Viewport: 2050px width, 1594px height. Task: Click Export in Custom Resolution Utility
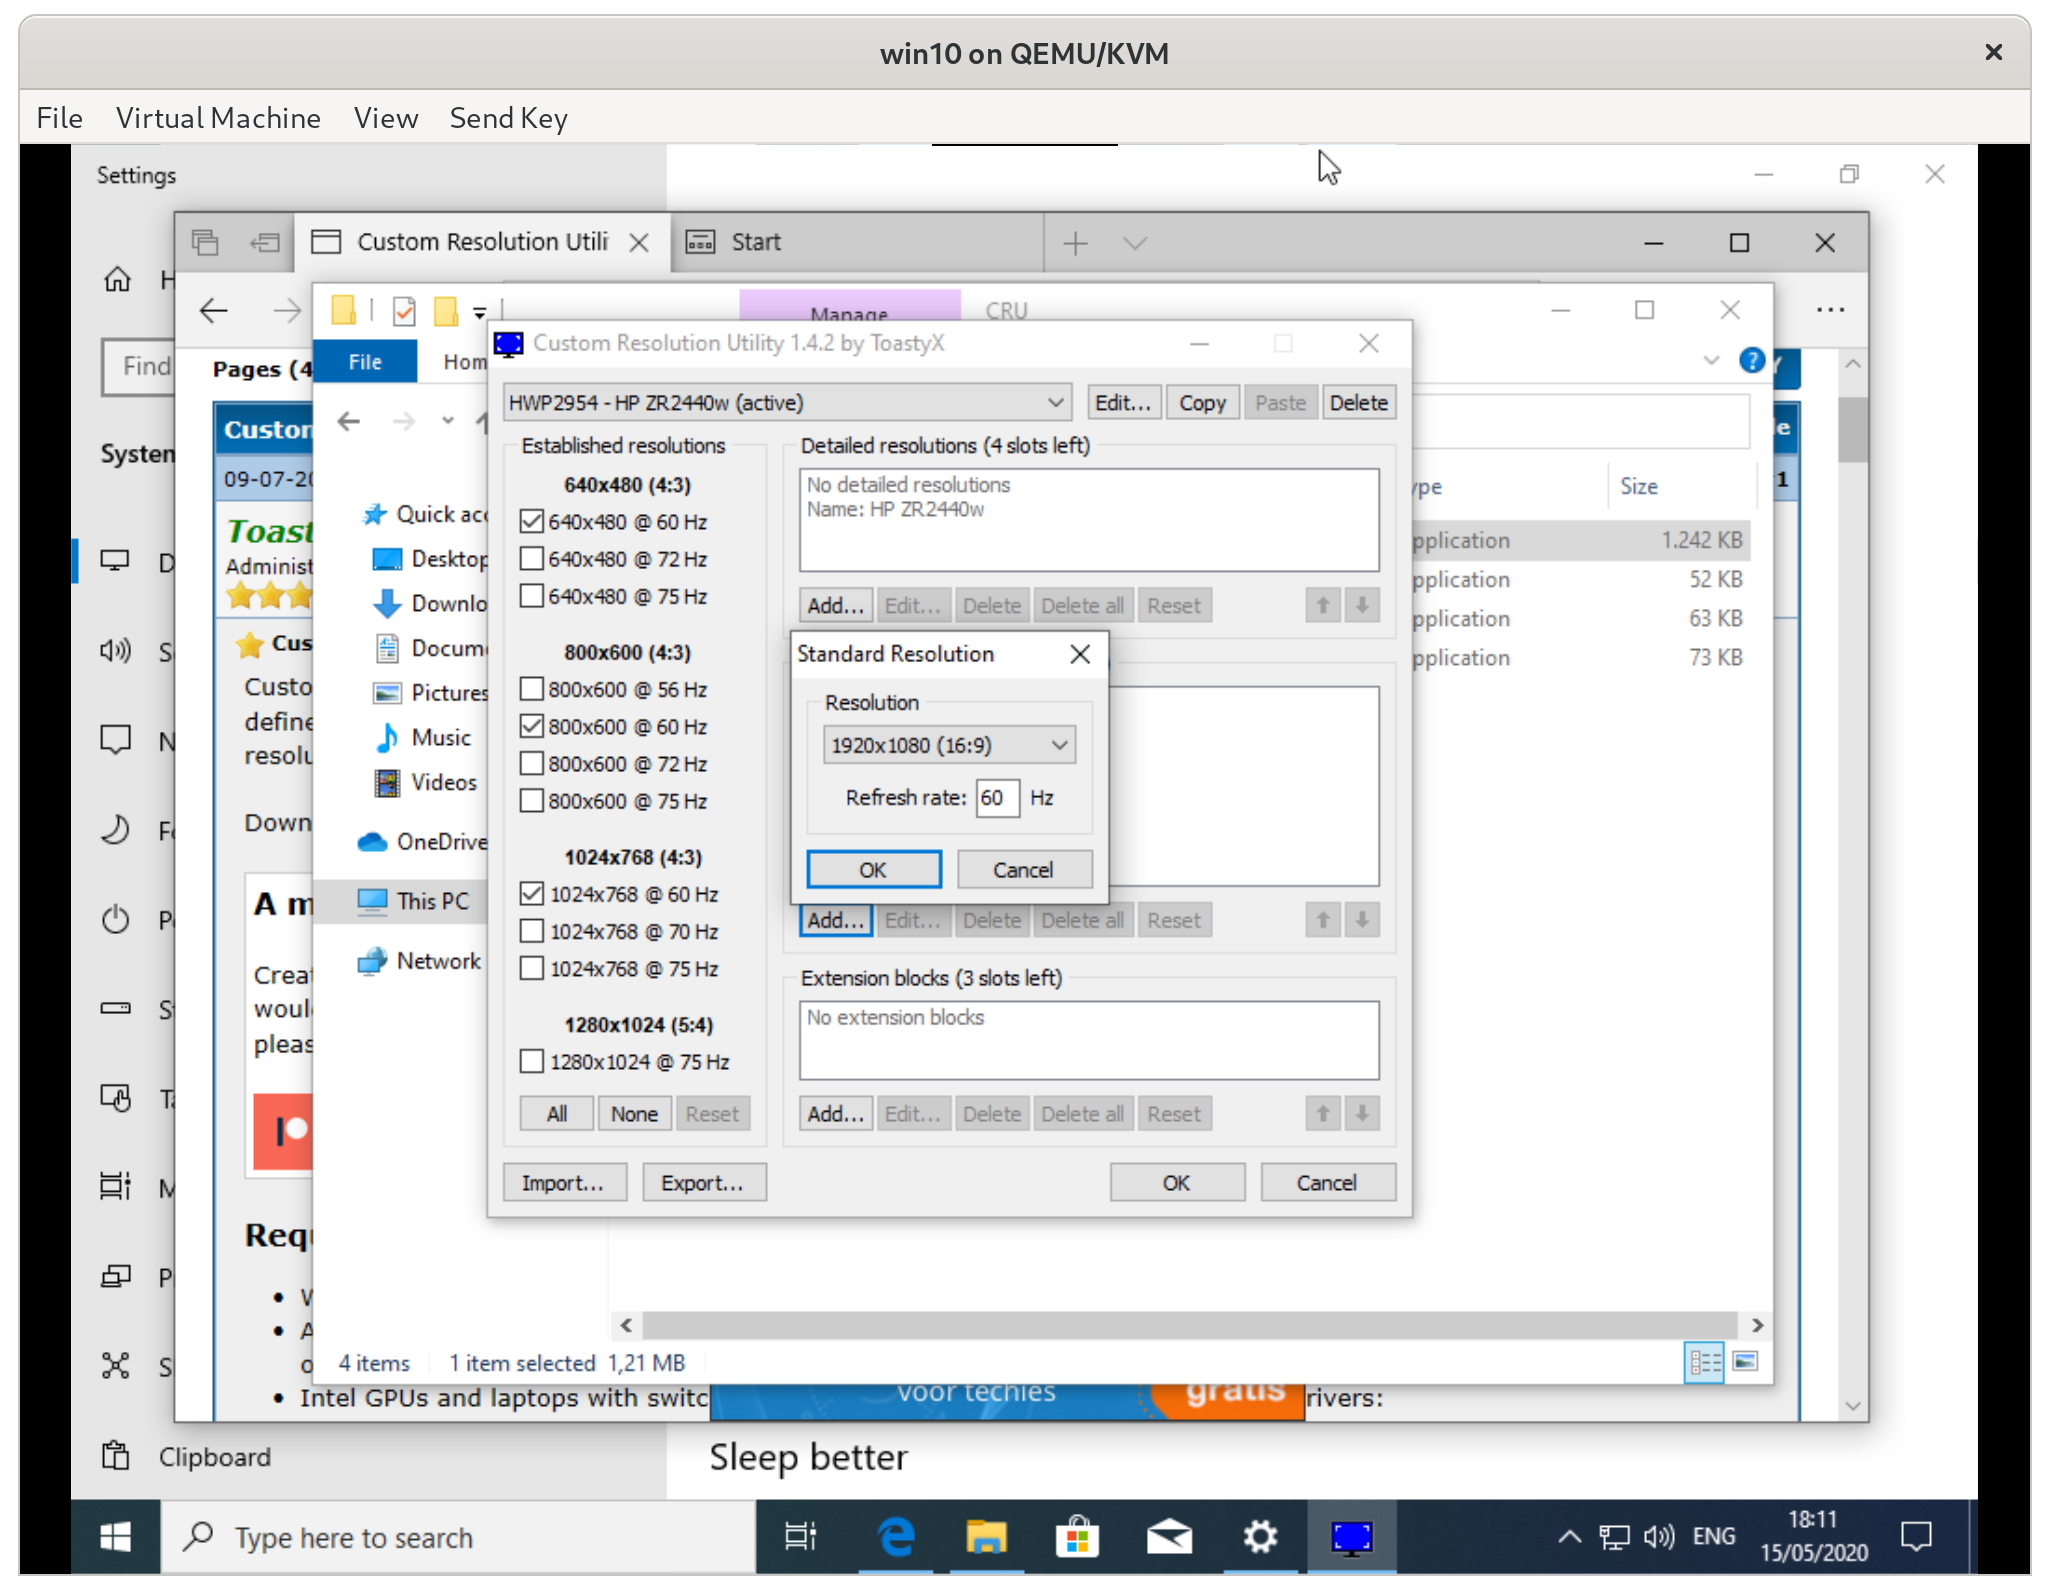coord(703,1182)
